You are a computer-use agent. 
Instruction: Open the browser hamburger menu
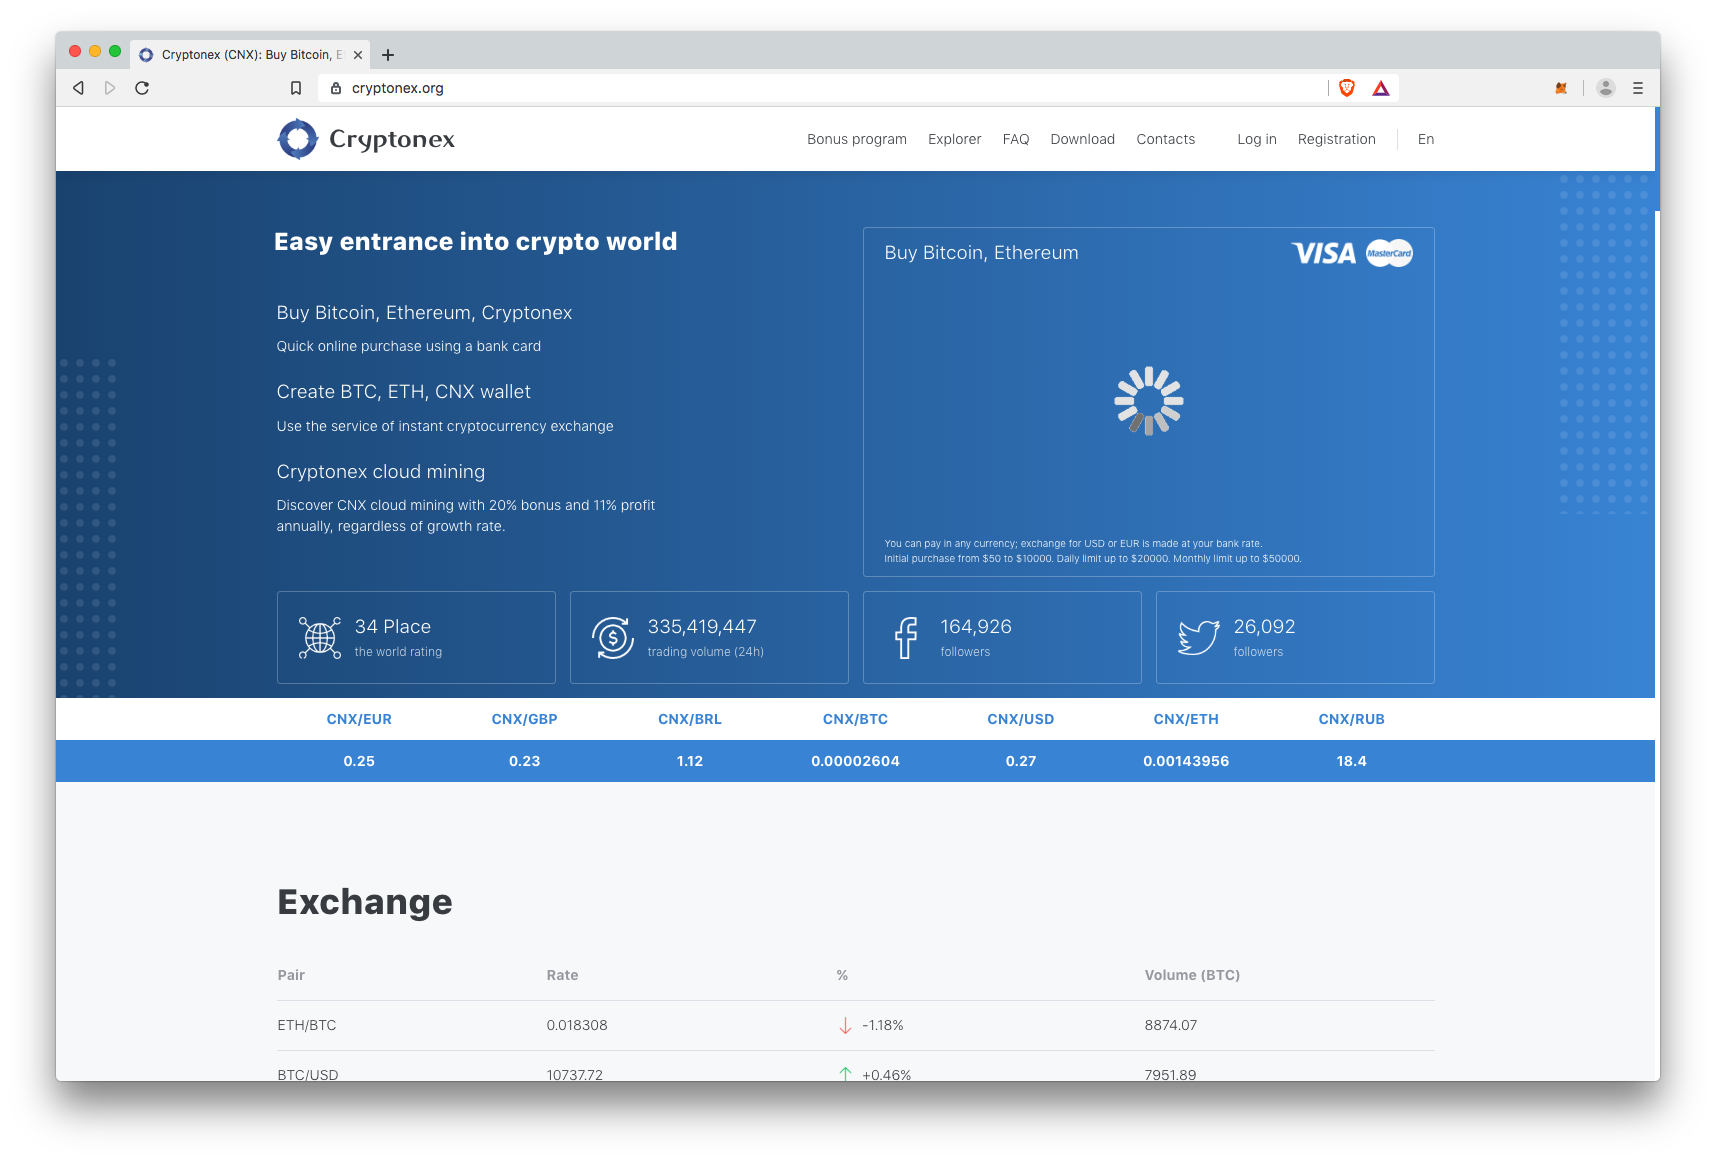pyautogui.click(x=1638, y=88)
